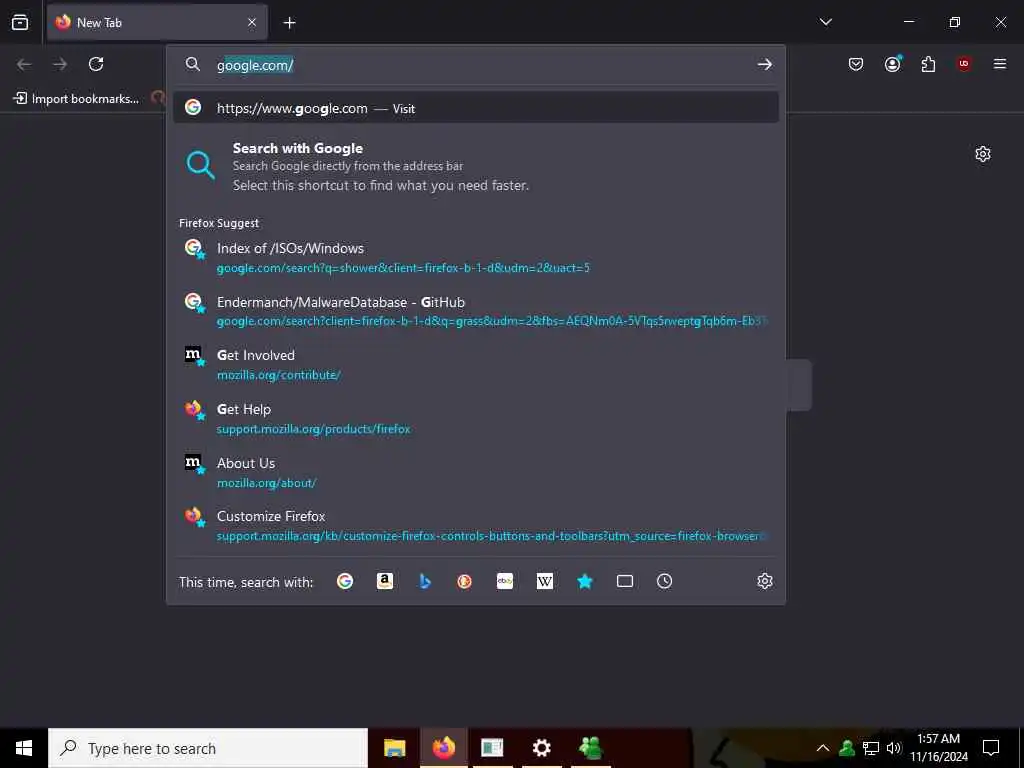Viewport: 1024px width, 768px height.
Task: Open the Firefox application menu hamburger
Action: [1000, 64]
